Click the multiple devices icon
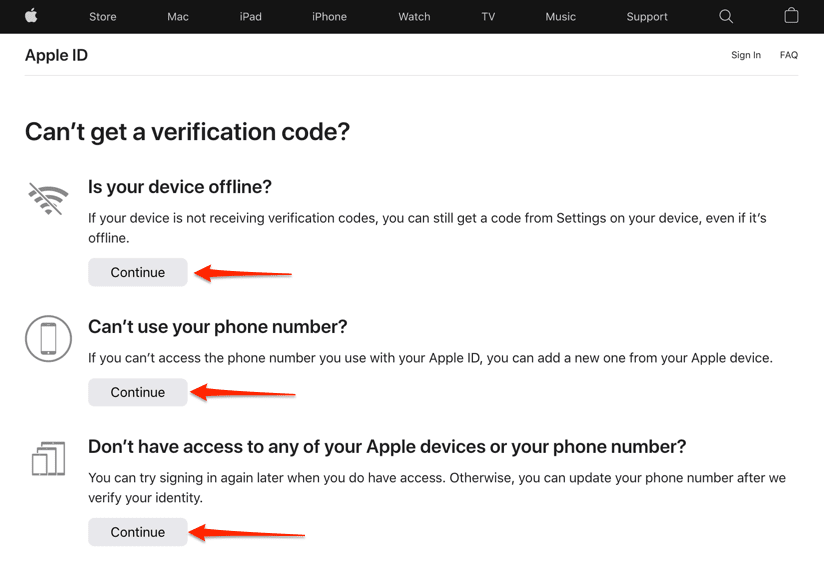This screenshot has height=566, width=824. 48,460
